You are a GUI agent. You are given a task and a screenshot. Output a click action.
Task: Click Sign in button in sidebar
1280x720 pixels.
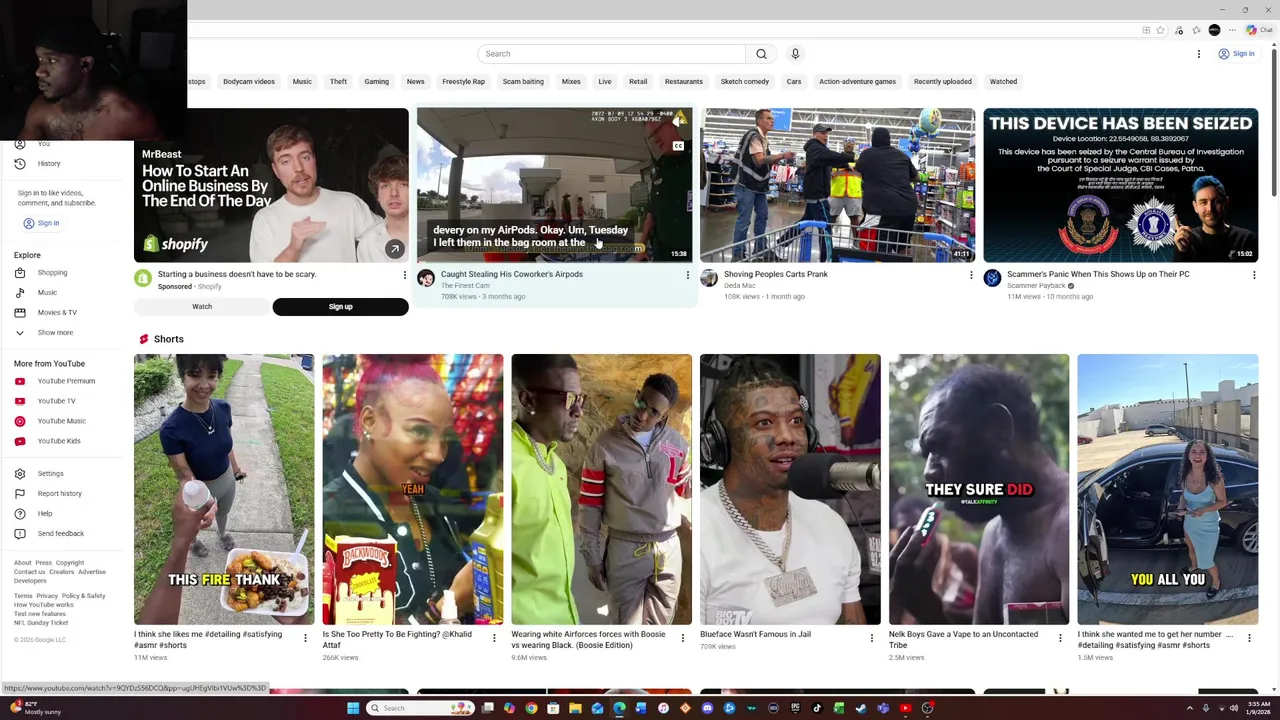tap(41, 223)
